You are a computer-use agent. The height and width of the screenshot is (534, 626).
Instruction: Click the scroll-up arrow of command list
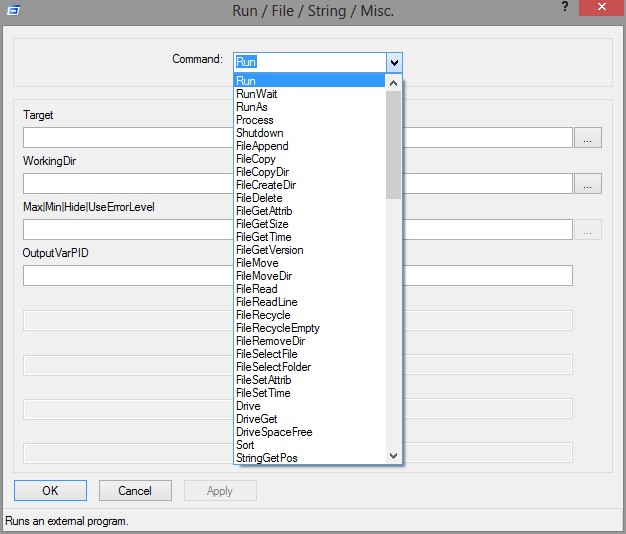tap(393, 83)
